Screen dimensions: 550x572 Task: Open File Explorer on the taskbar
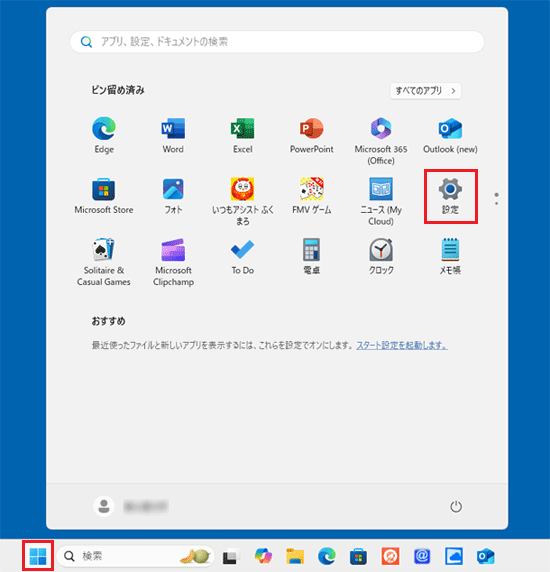pyautogui.click(x=295, y=556)
